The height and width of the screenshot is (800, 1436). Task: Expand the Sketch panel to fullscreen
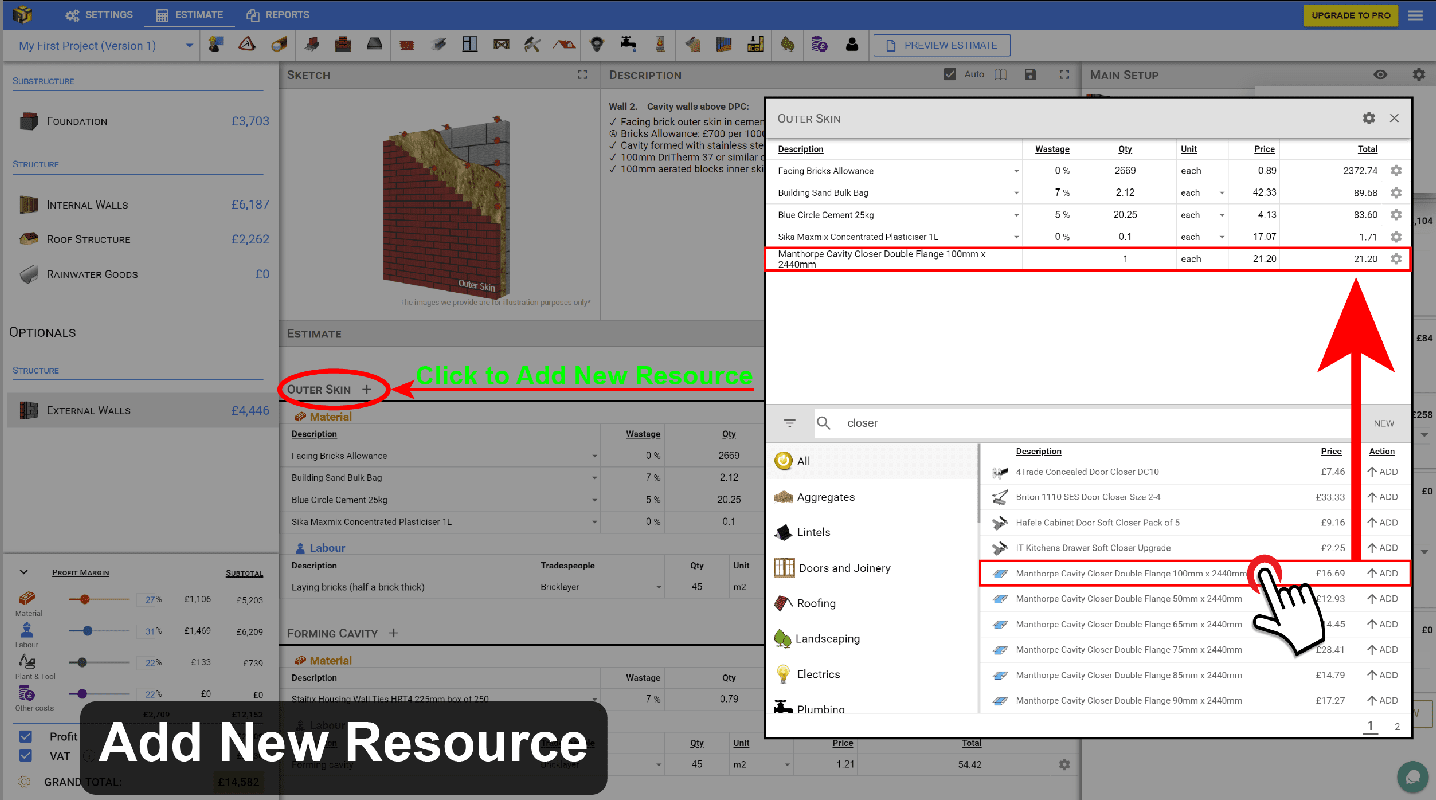click(x=583, y=75)
